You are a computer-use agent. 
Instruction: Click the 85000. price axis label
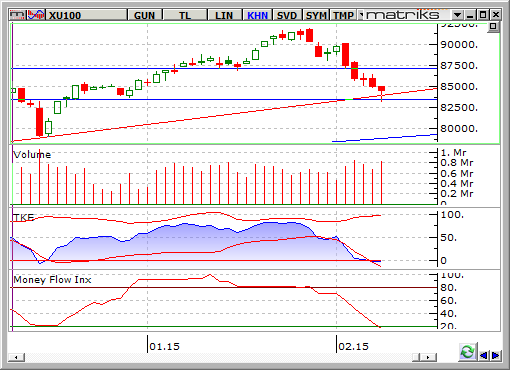(x=459, y=87)
